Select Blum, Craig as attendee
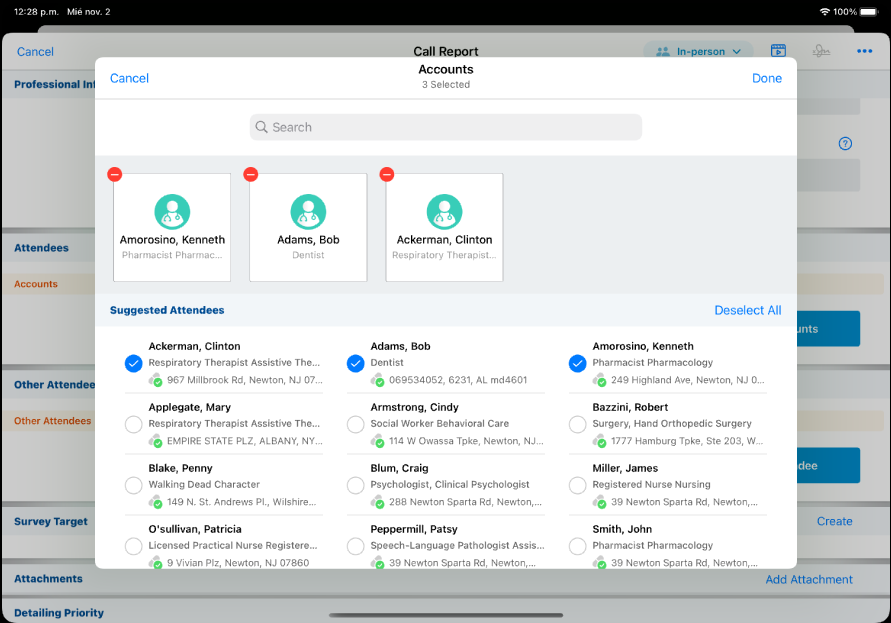891x623 pixels. pyautogui.click(x=355, y=486)
